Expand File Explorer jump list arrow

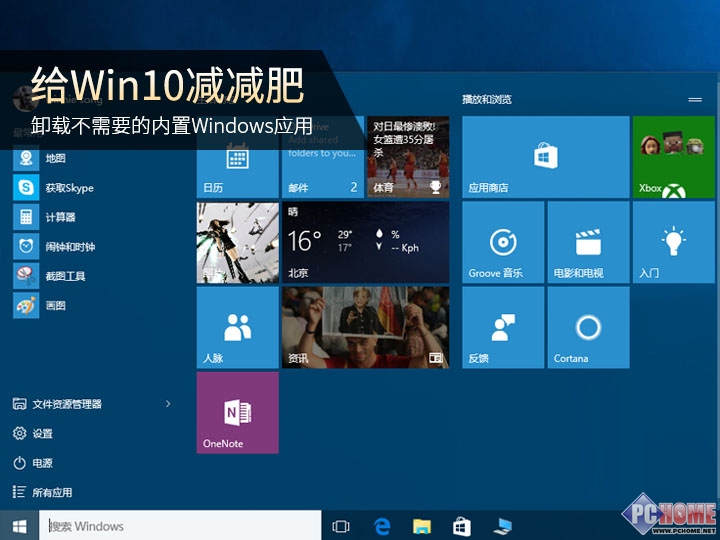[x=168, y=404]
